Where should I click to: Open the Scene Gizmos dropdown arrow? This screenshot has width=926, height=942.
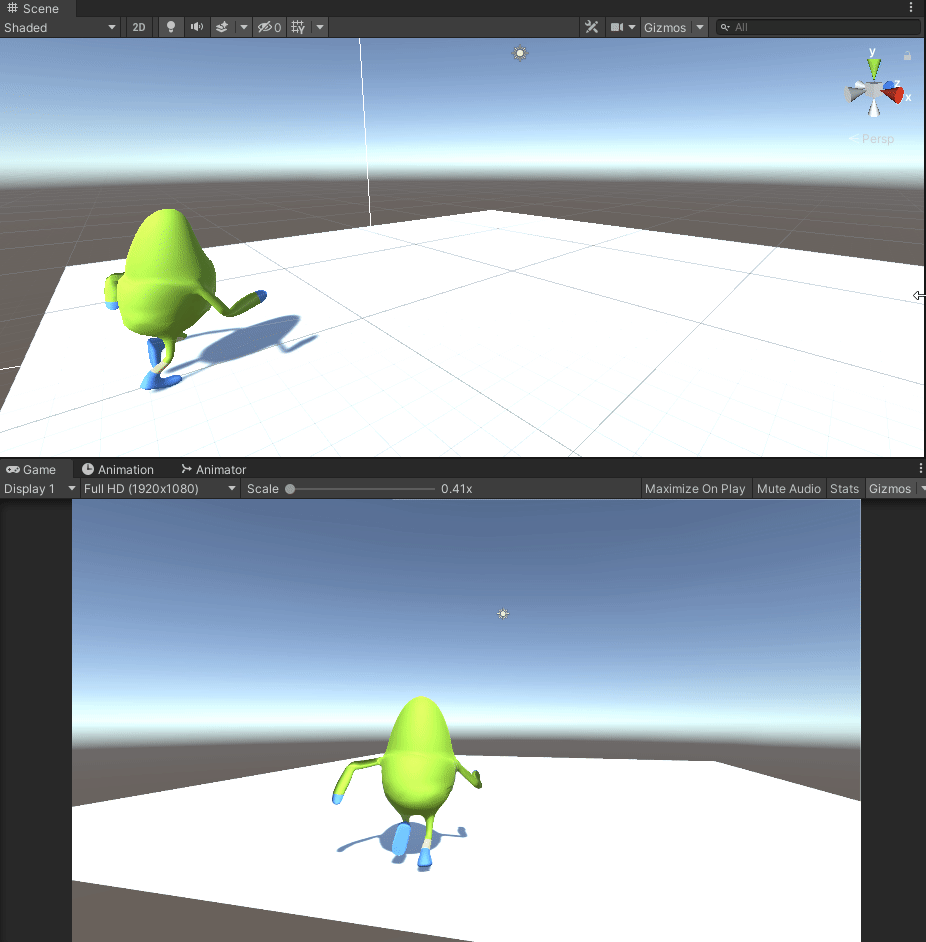tap(699, 28)
